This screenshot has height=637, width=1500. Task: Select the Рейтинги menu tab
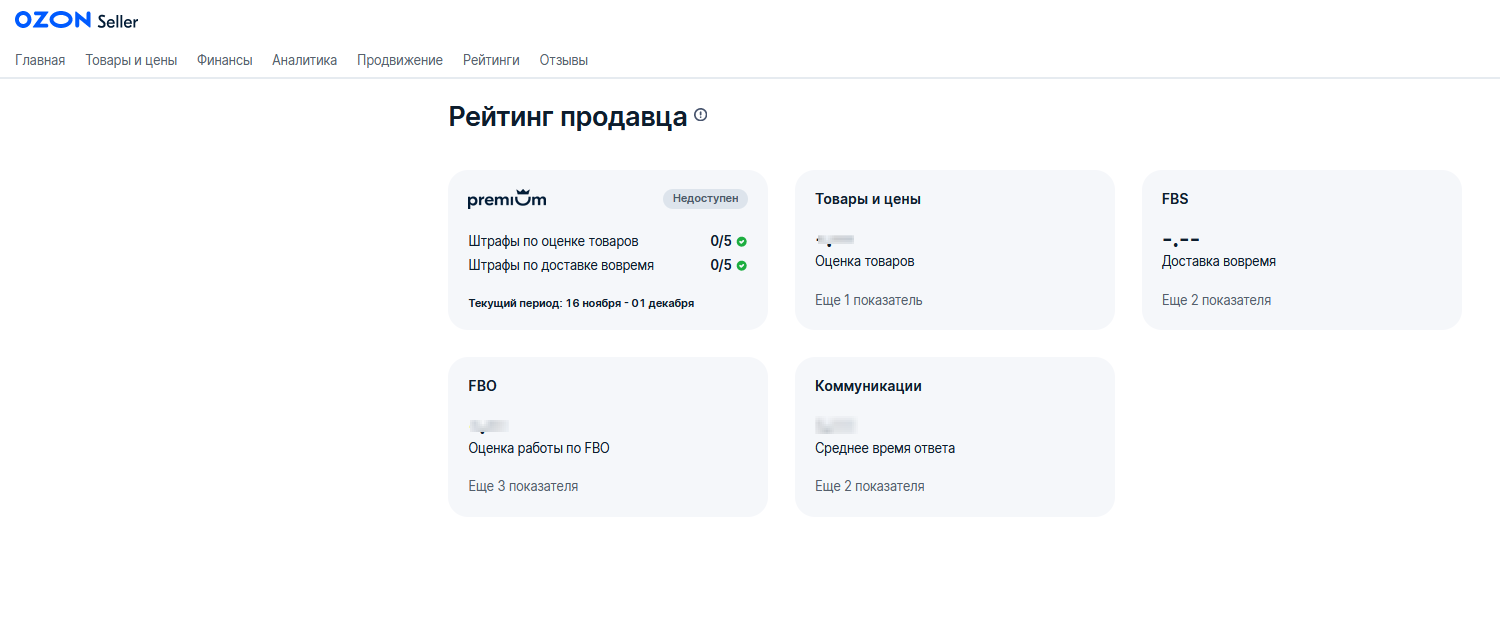click(x=491, y=60)
